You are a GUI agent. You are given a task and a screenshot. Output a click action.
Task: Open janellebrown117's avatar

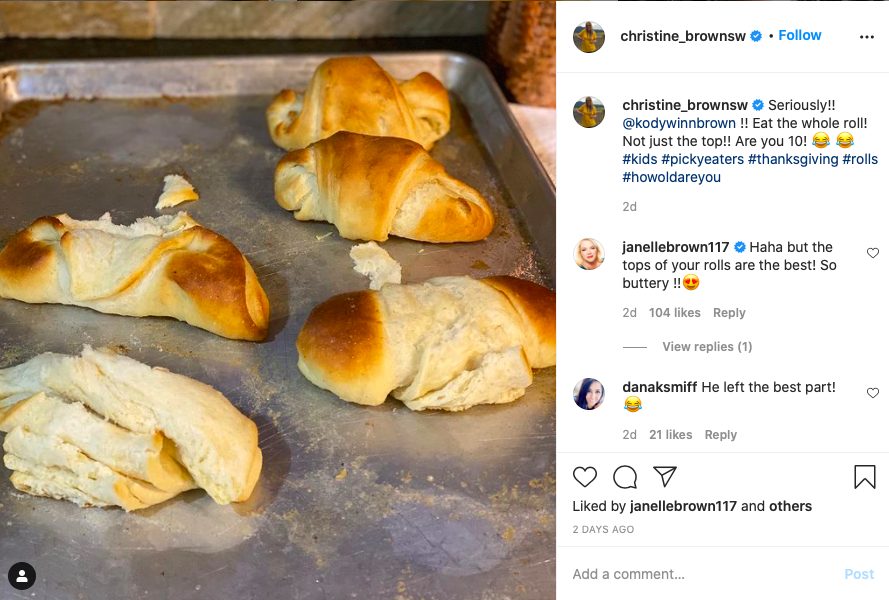click(x=589, y=255)
